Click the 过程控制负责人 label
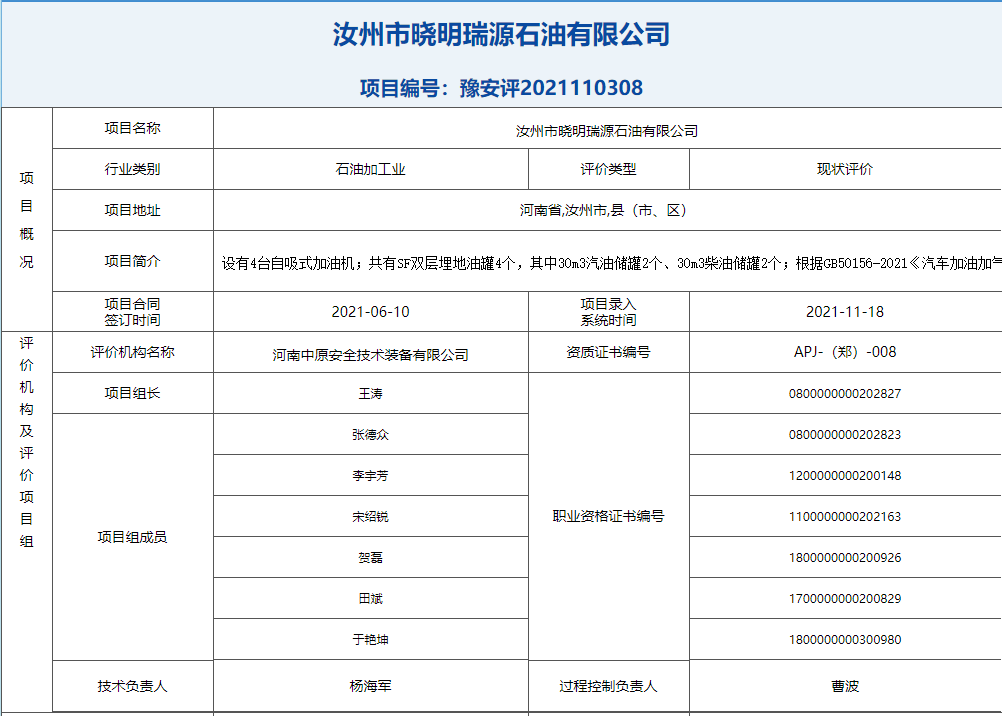The image size is (1002, 716). point(608,686)
